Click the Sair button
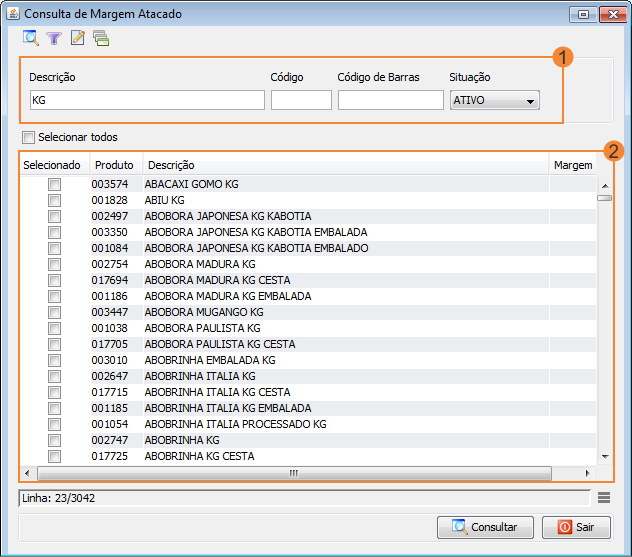This screenshot has width=632, height=557. coord(576,527)
